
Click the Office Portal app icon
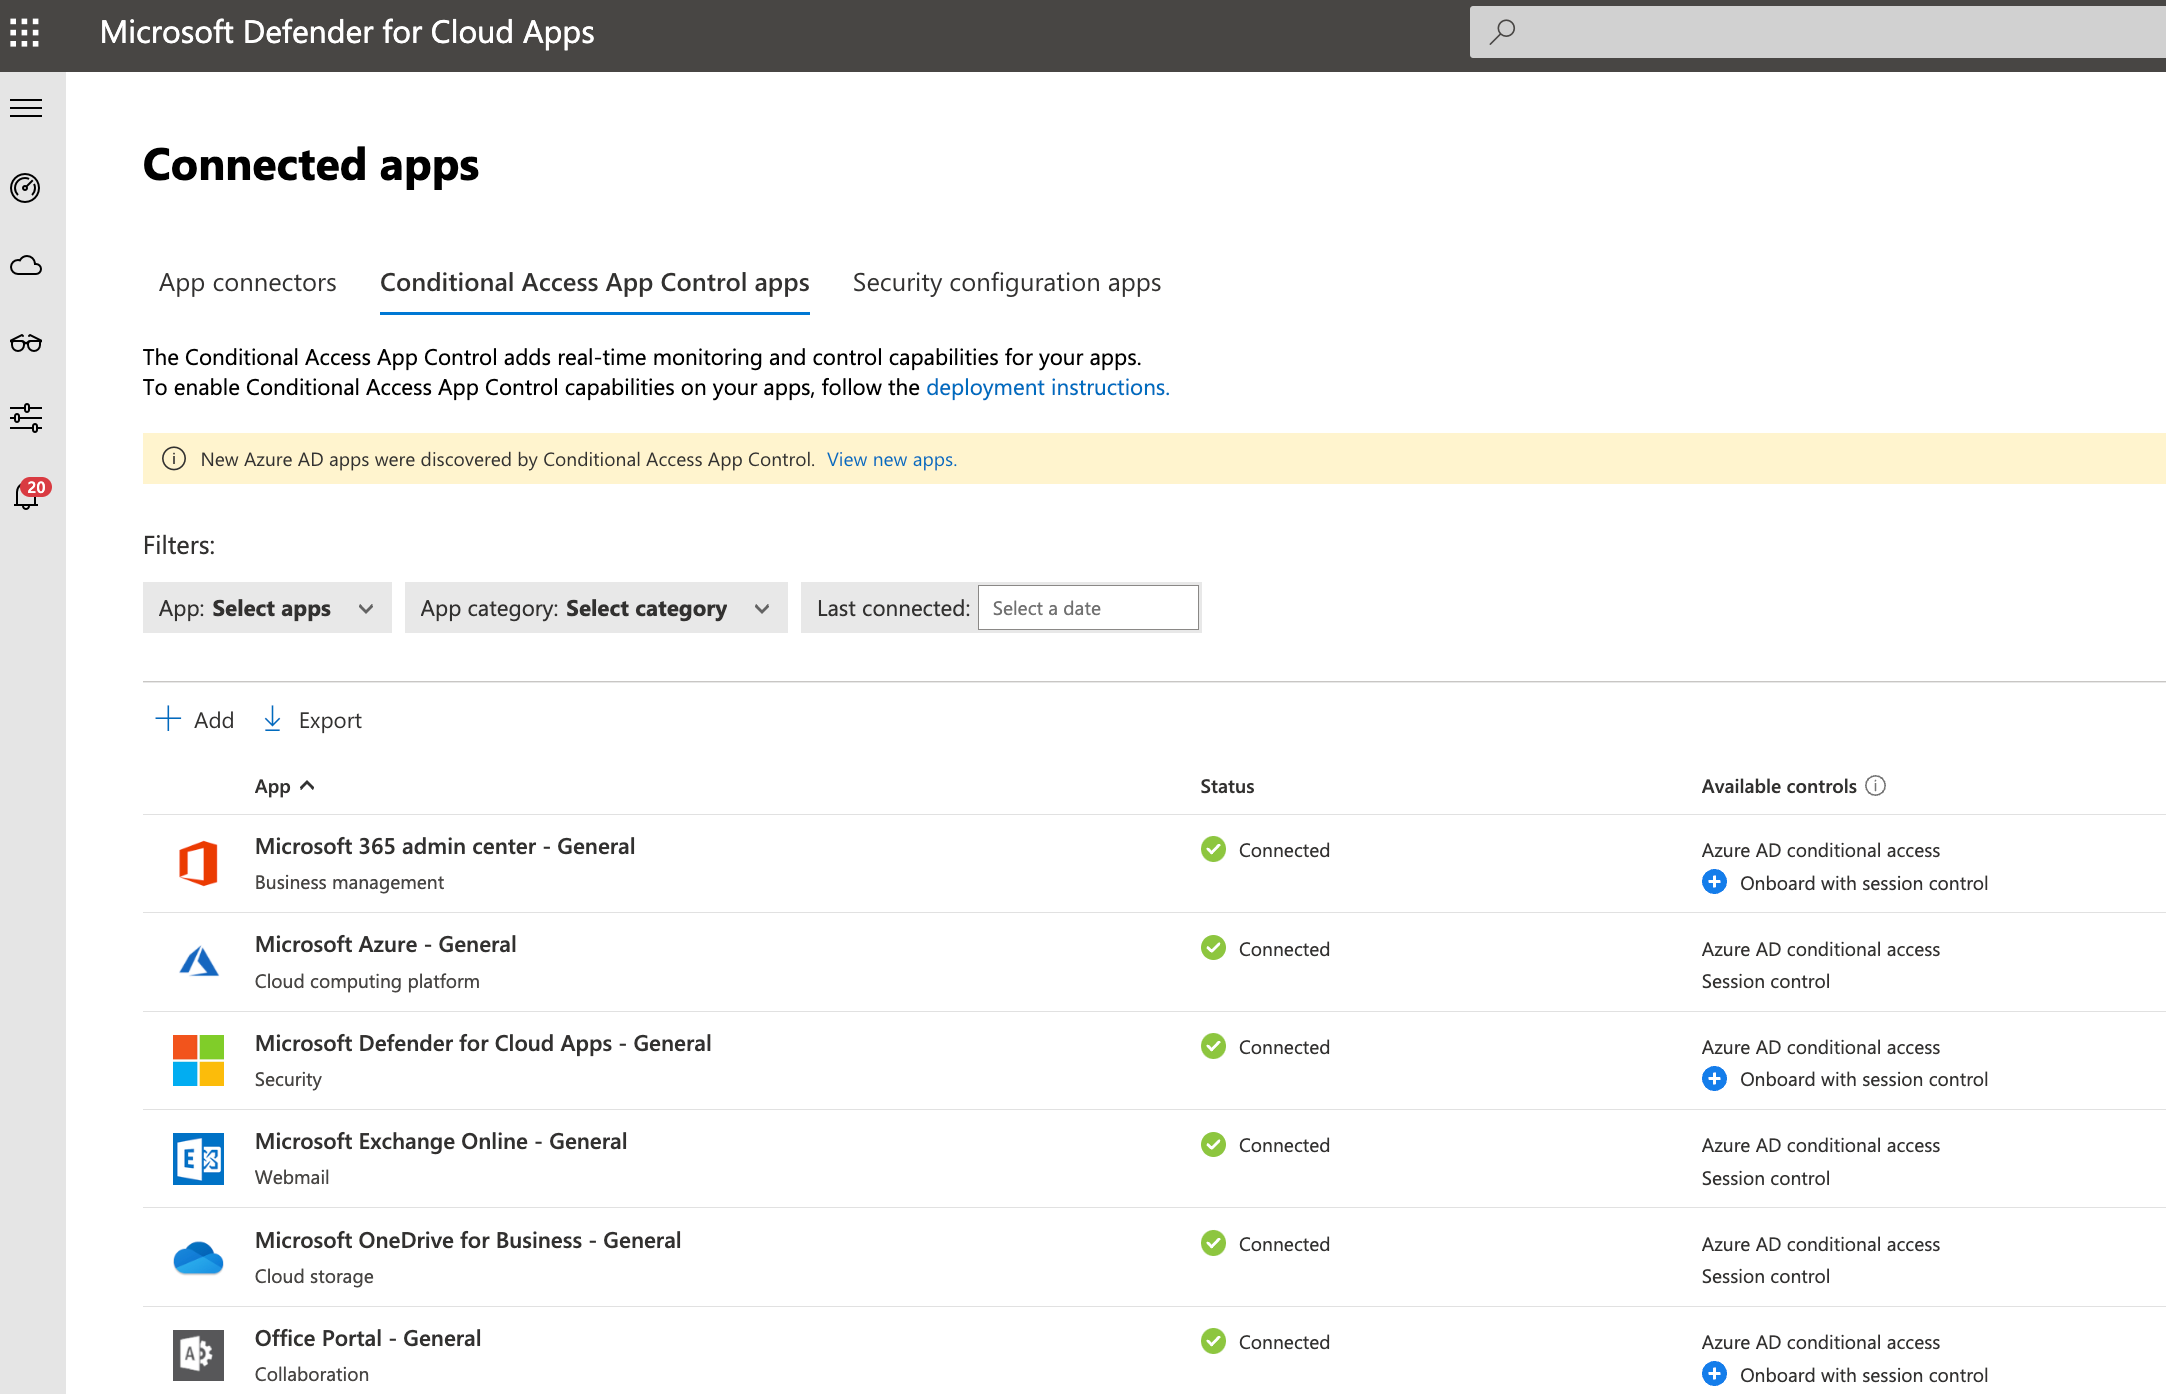[x=198, y=1355]
